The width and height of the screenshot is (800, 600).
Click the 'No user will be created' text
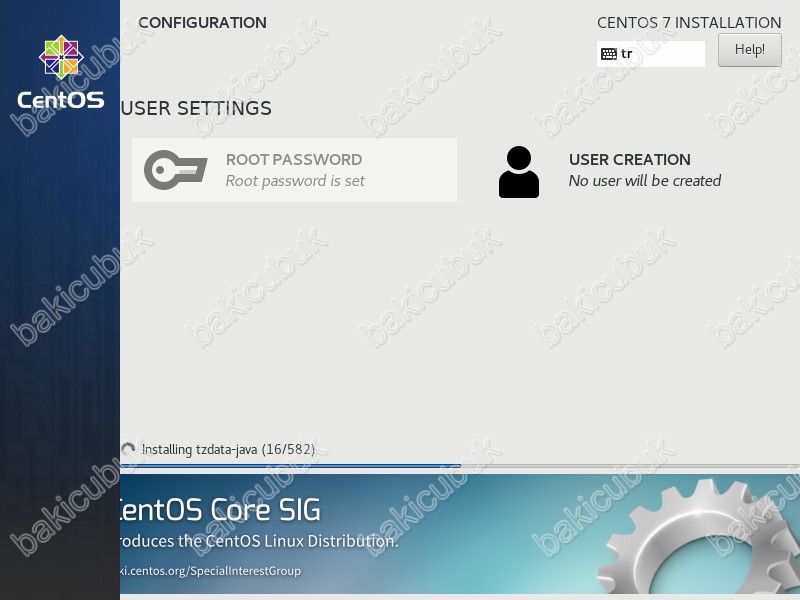point(645,181)
